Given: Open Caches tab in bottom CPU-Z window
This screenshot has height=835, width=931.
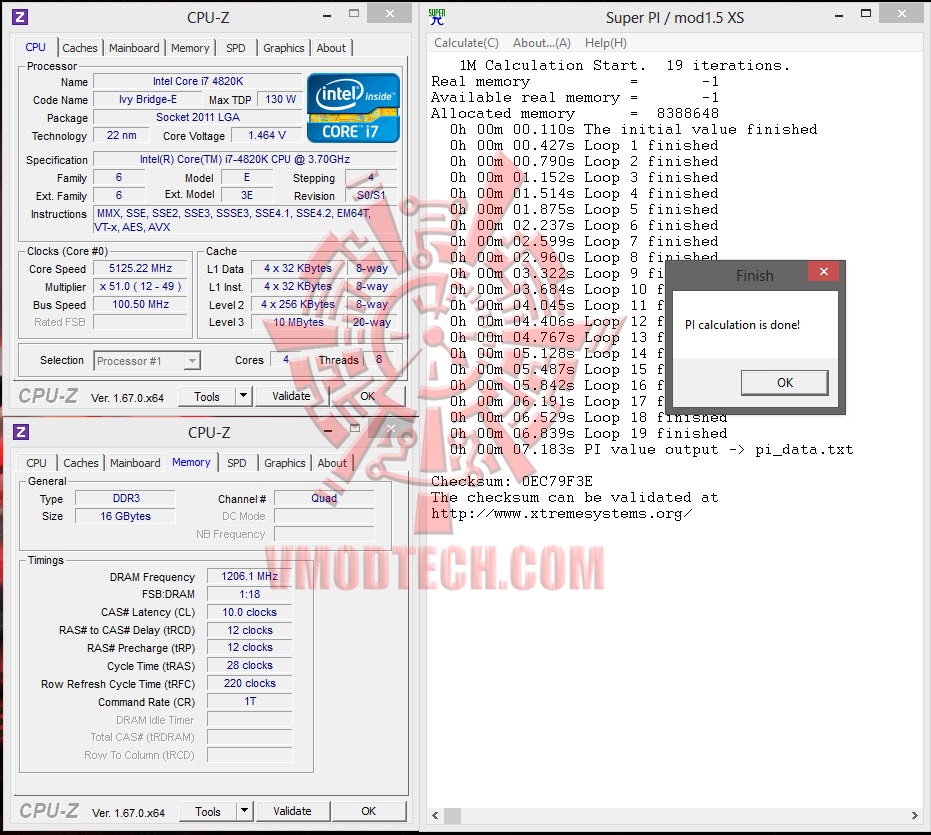Looking at the screenshot, I should [81, 463].
